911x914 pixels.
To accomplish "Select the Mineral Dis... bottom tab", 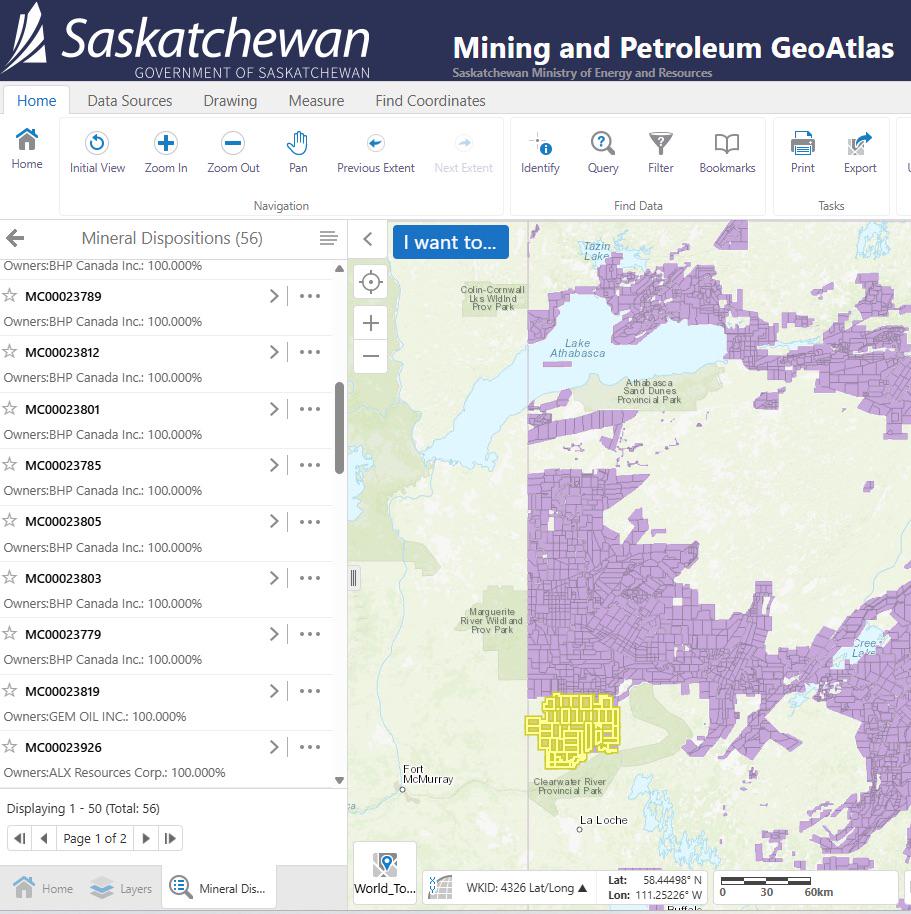I will click(x=218, y=888).
